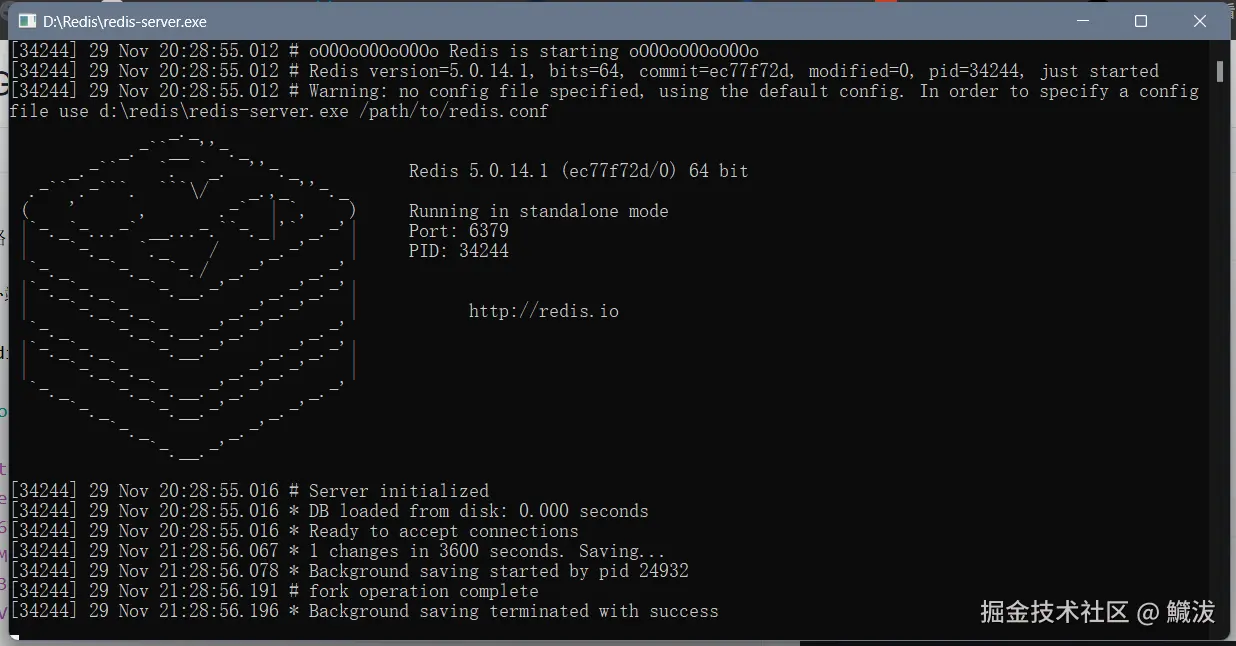The height and width of the screenshot is (646, 1236).
Task: Click the console window icon in title bar
Action: 28,21
